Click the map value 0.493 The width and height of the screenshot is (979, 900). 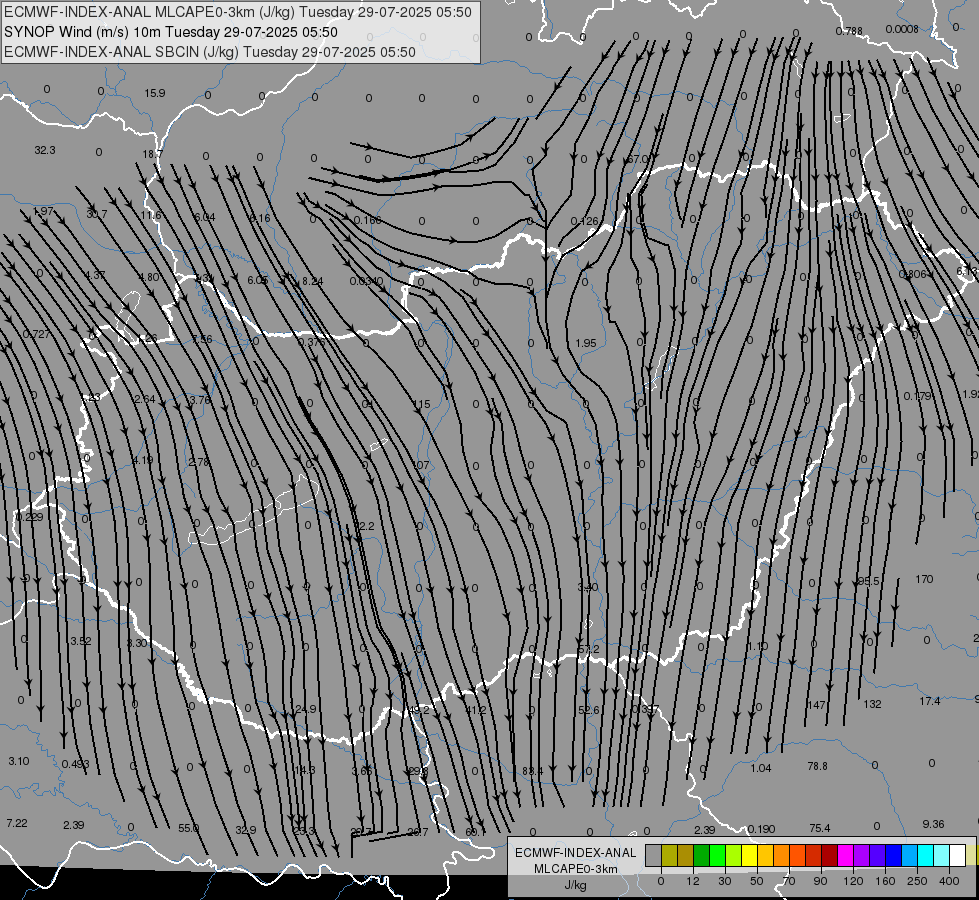tap(76, 764)
